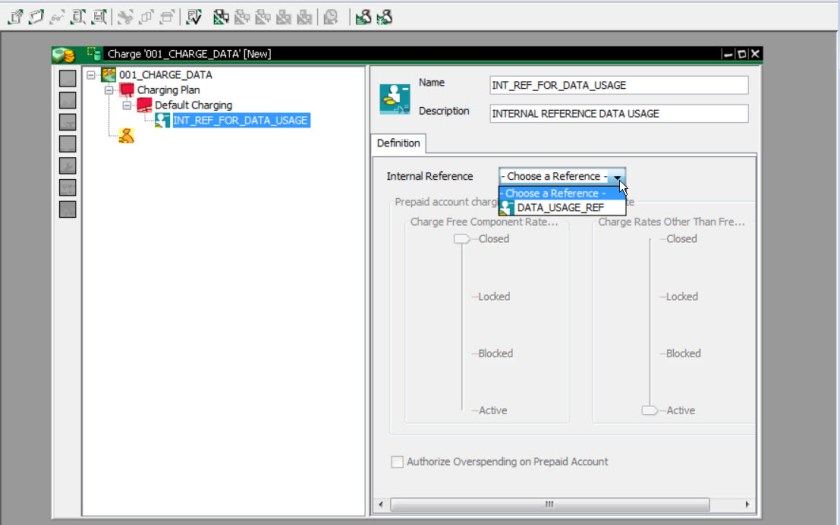Click the red Charging Plan icon
The image size is (840, 525).
[127, 89]
